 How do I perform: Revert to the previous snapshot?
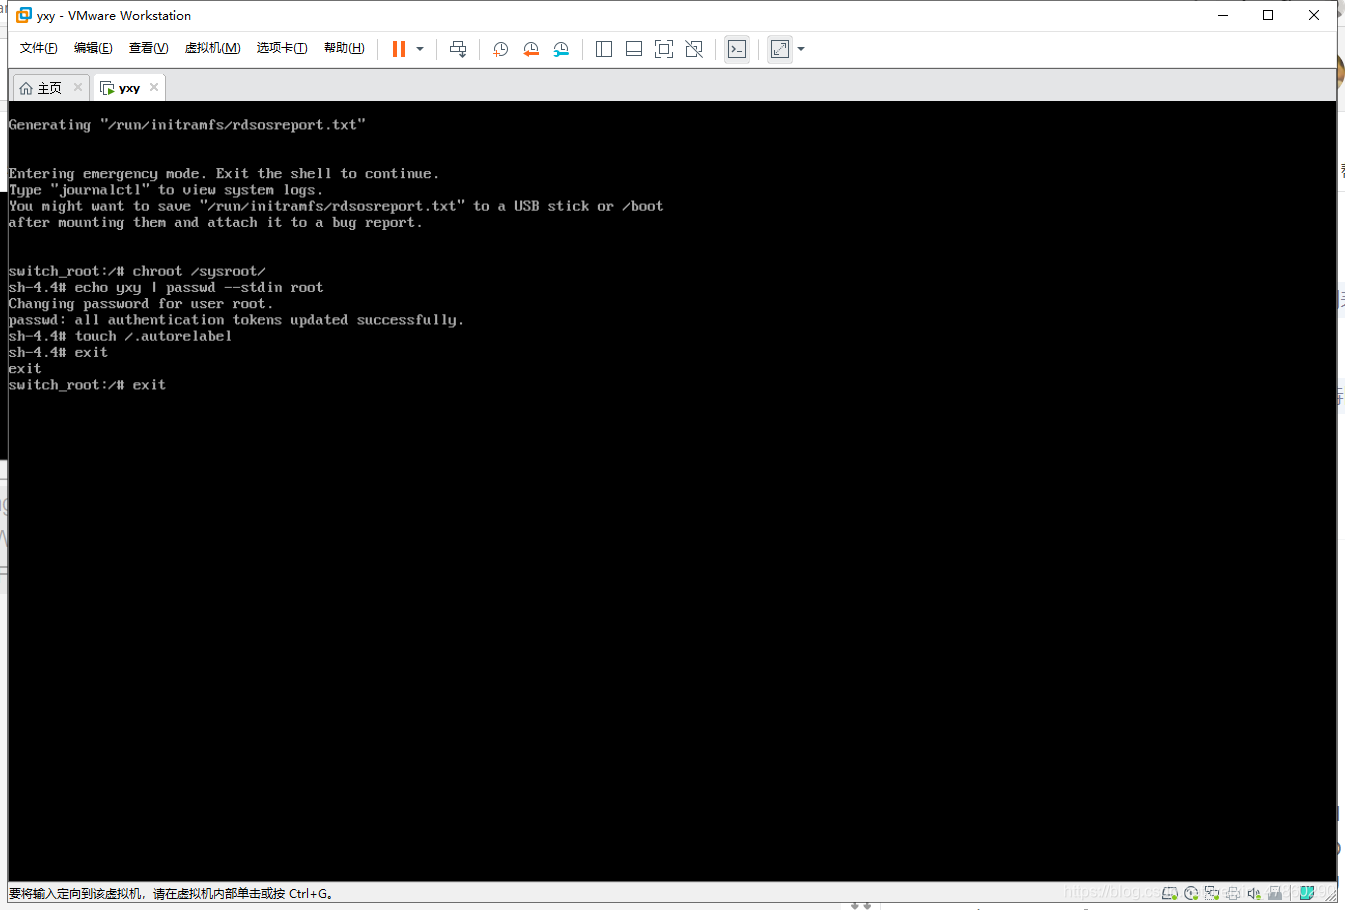click(531, 49)
